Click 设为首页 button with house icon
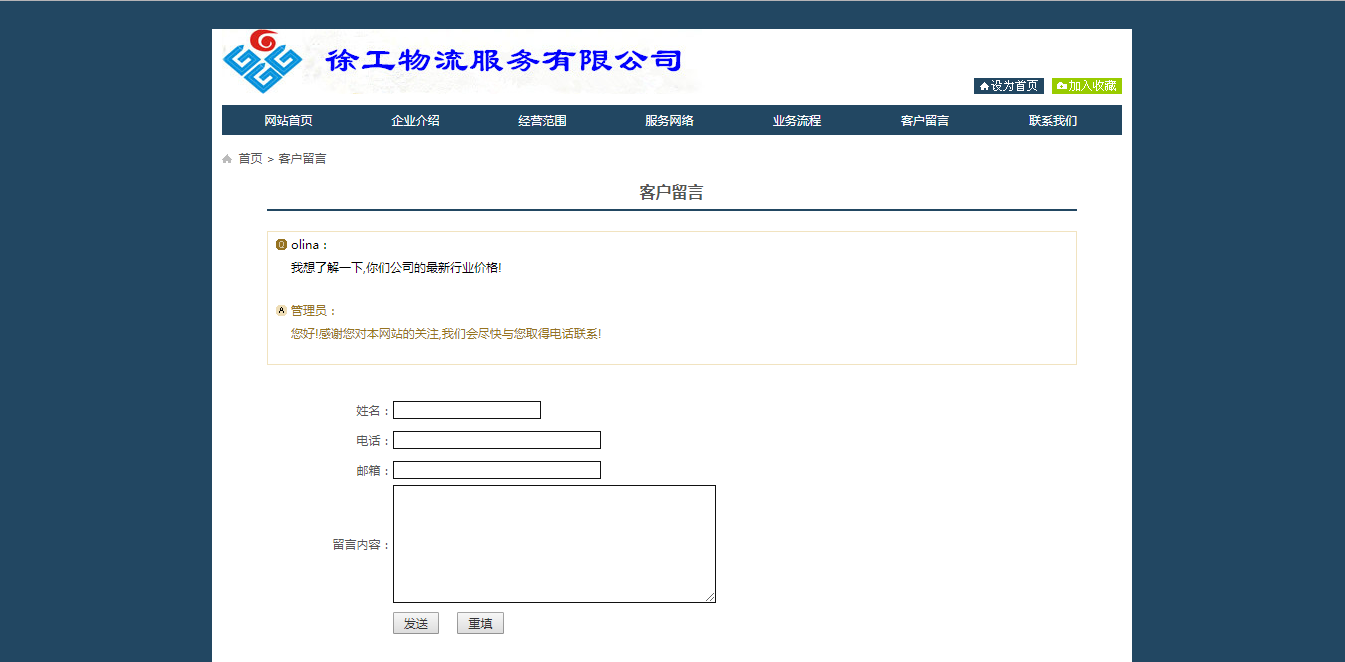Image resolution: width=1345 pixels, height=662 pixels. coord(1008,86)
